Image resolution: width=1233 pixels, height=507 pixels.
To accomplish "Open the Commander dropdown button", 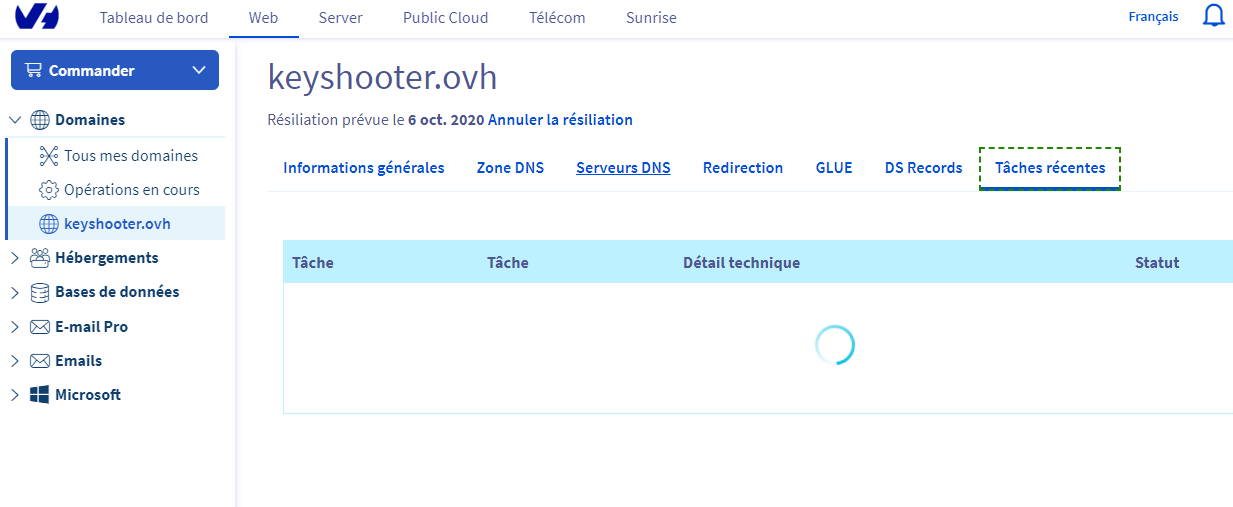I will 114,70.
